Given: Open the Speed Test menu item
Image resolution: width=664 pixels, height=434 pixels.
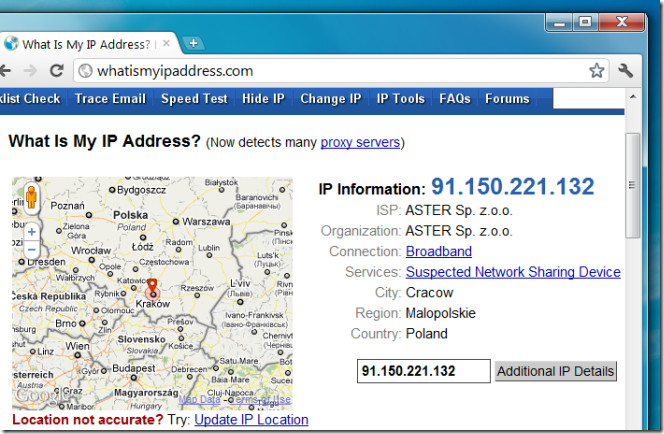Looking at the screenshot, I should tap(194, 99).
